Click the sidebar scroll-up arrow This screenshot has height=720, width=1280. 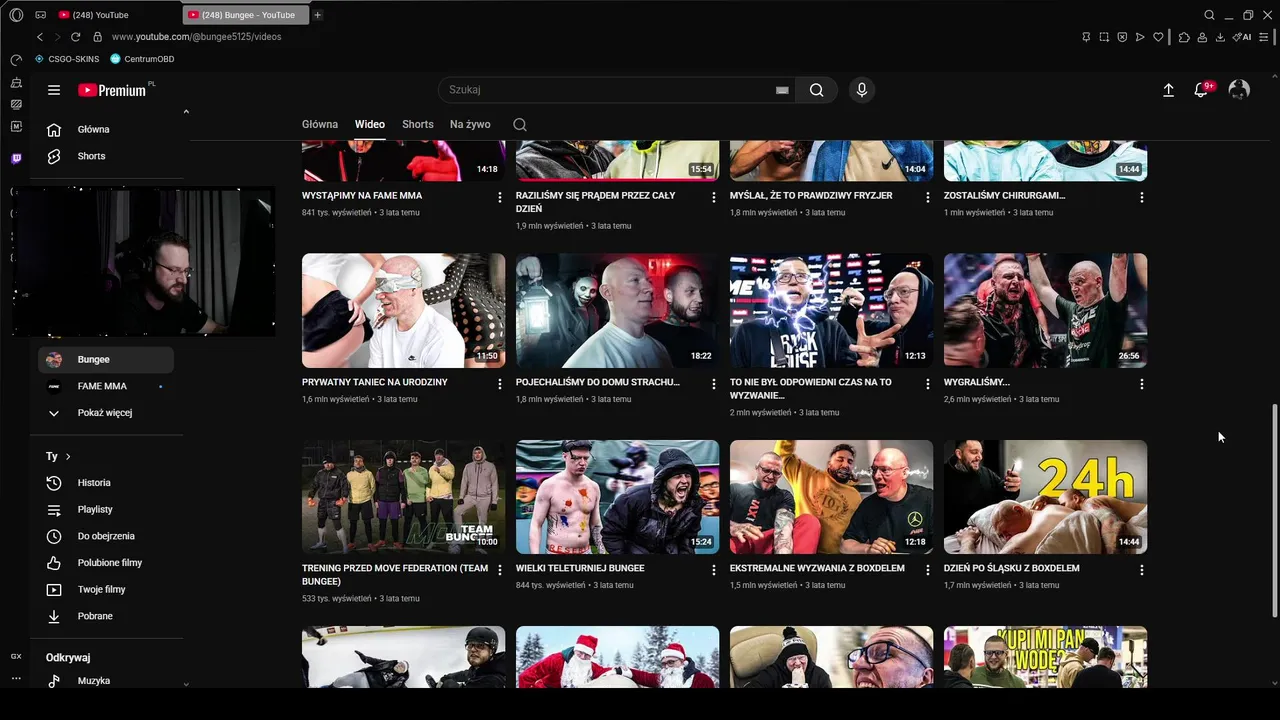point(186,111)
